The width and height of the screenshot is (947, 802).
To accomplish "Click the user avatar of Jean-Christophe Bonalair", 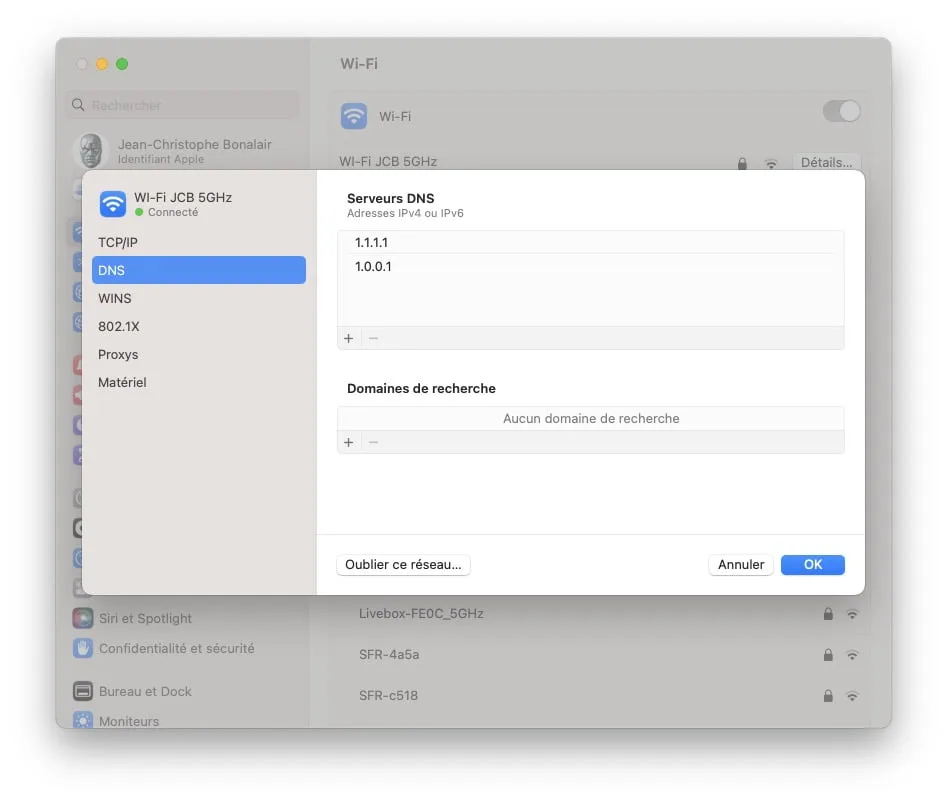I will click(x=91, y=150).
